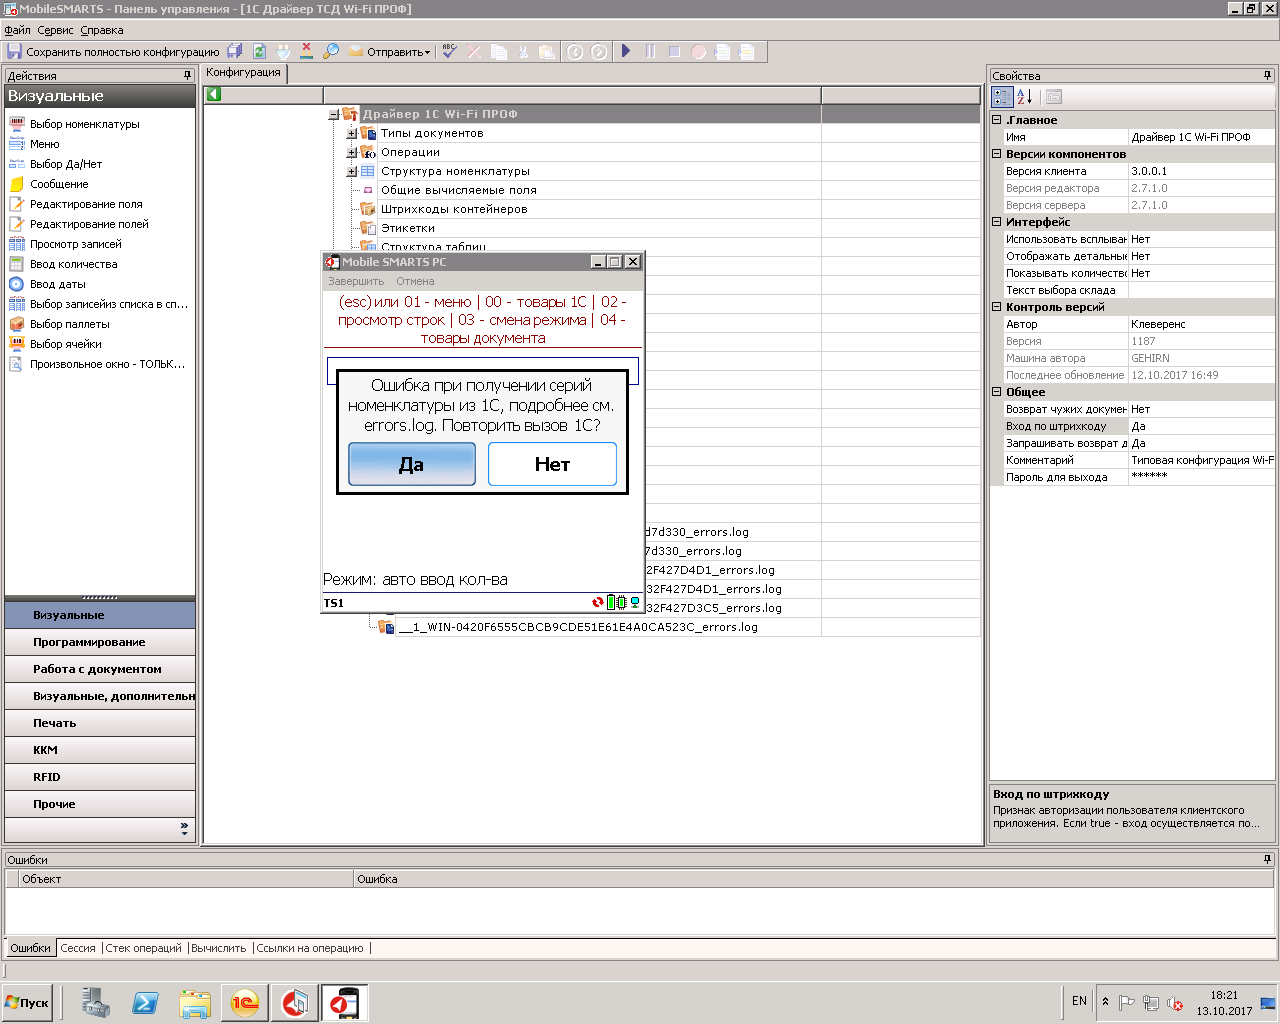
Task: Collapse the Версии компонентов properties section
Action: [x=997, y=154]
